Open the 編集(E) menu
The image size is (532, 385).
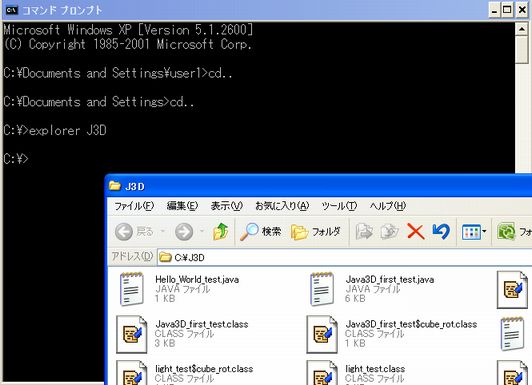[x=182, y=206]
